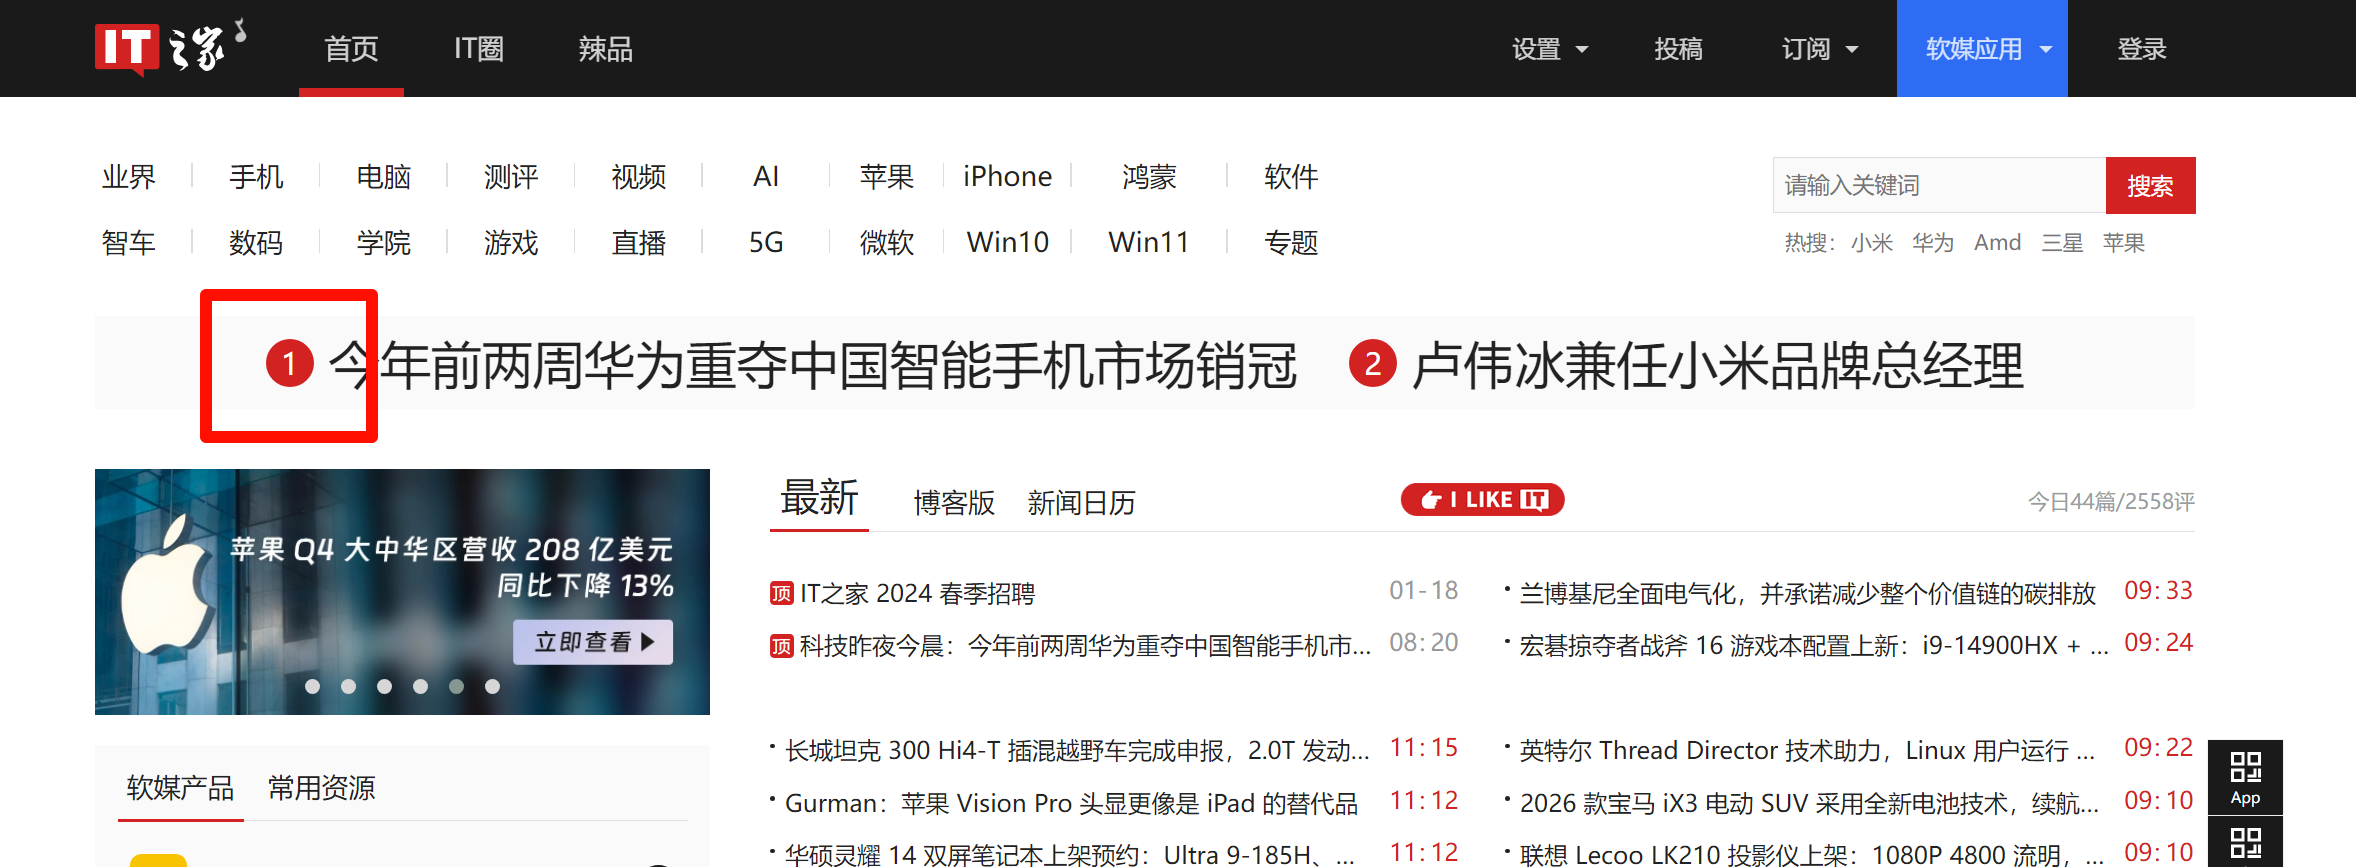2356x867 pixels.
Task: Go to the 首页 nav tab
Action: pos(351,48)
